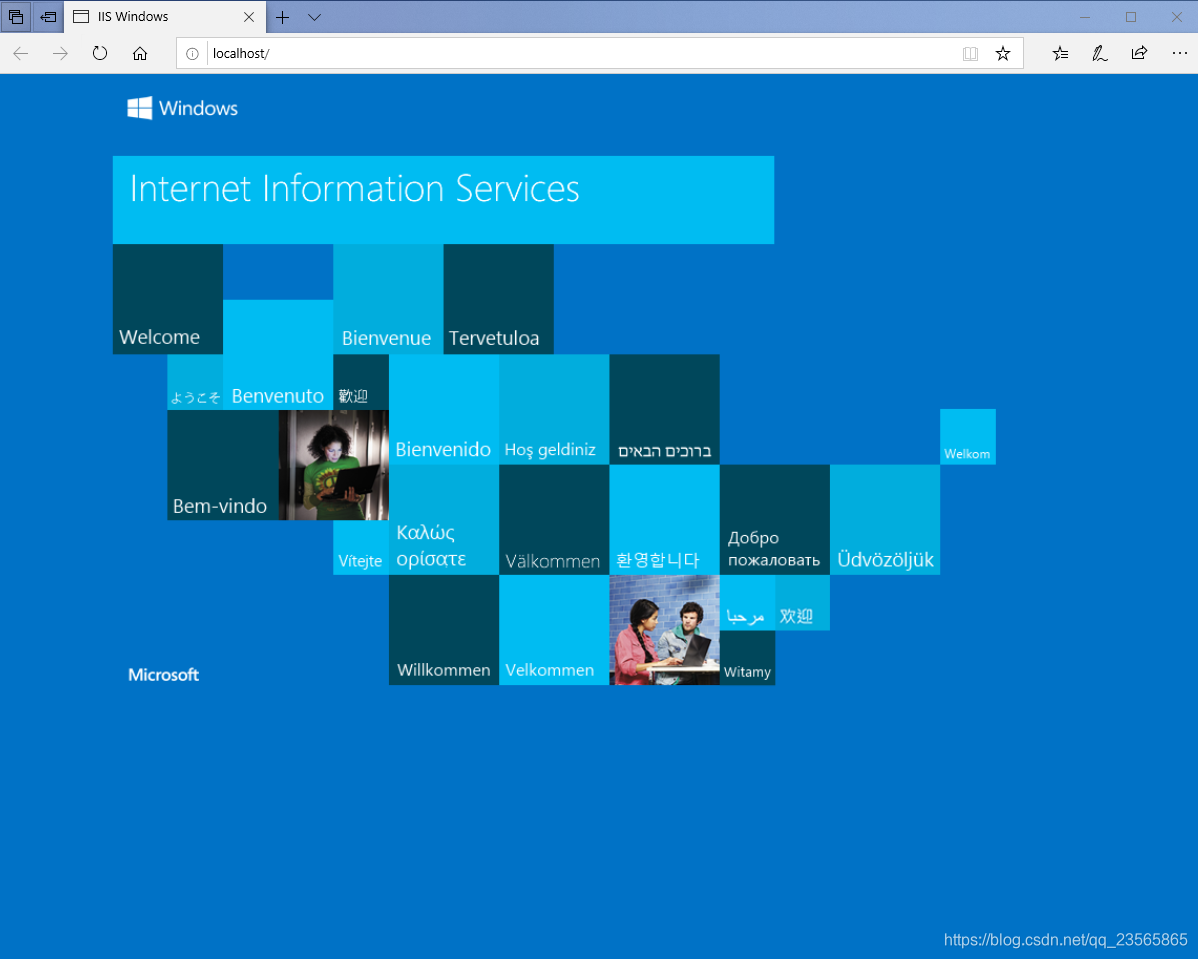This screenshot has height=959, width=1198.
Task: Click the Добро пожаловать tile
Action: tap(775, 520)
